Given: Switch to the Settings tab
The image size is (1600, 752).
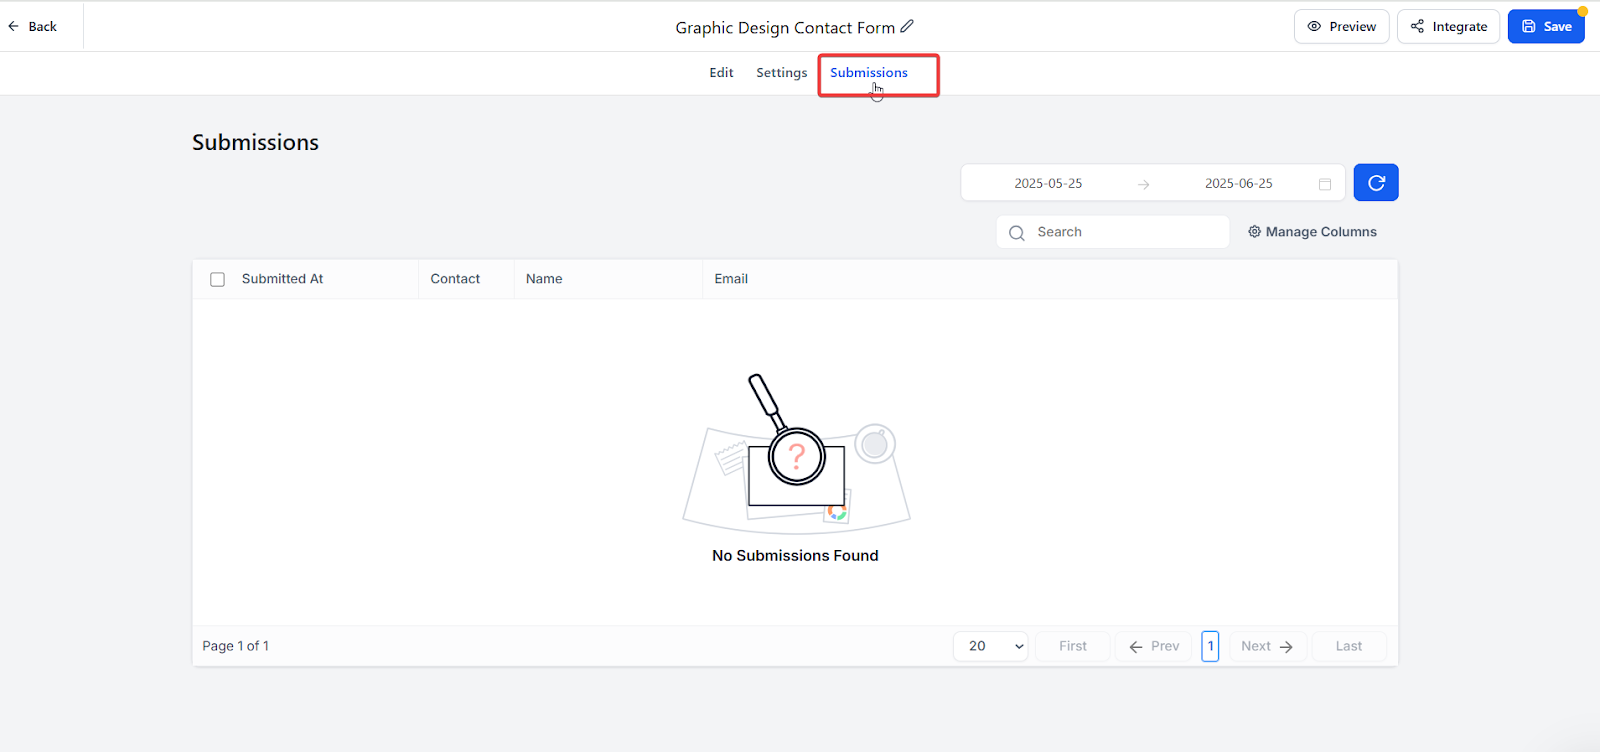Looking at the screenshot, I should pos(781,73).
